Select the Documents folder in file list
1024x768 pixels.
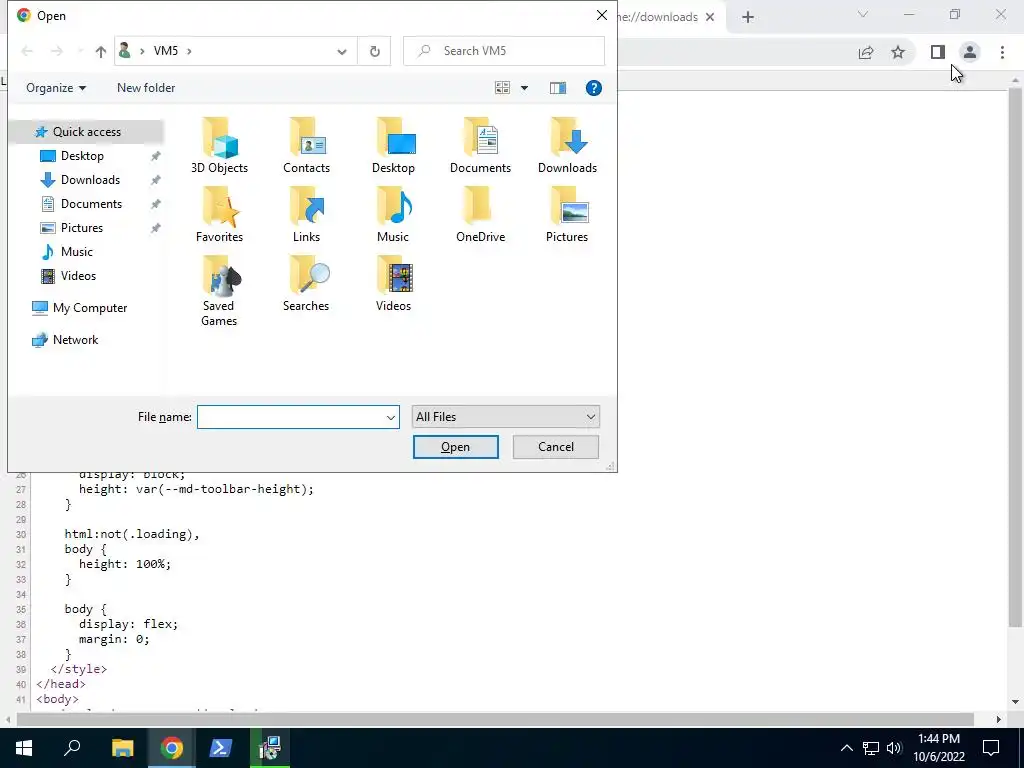[480, 146]
